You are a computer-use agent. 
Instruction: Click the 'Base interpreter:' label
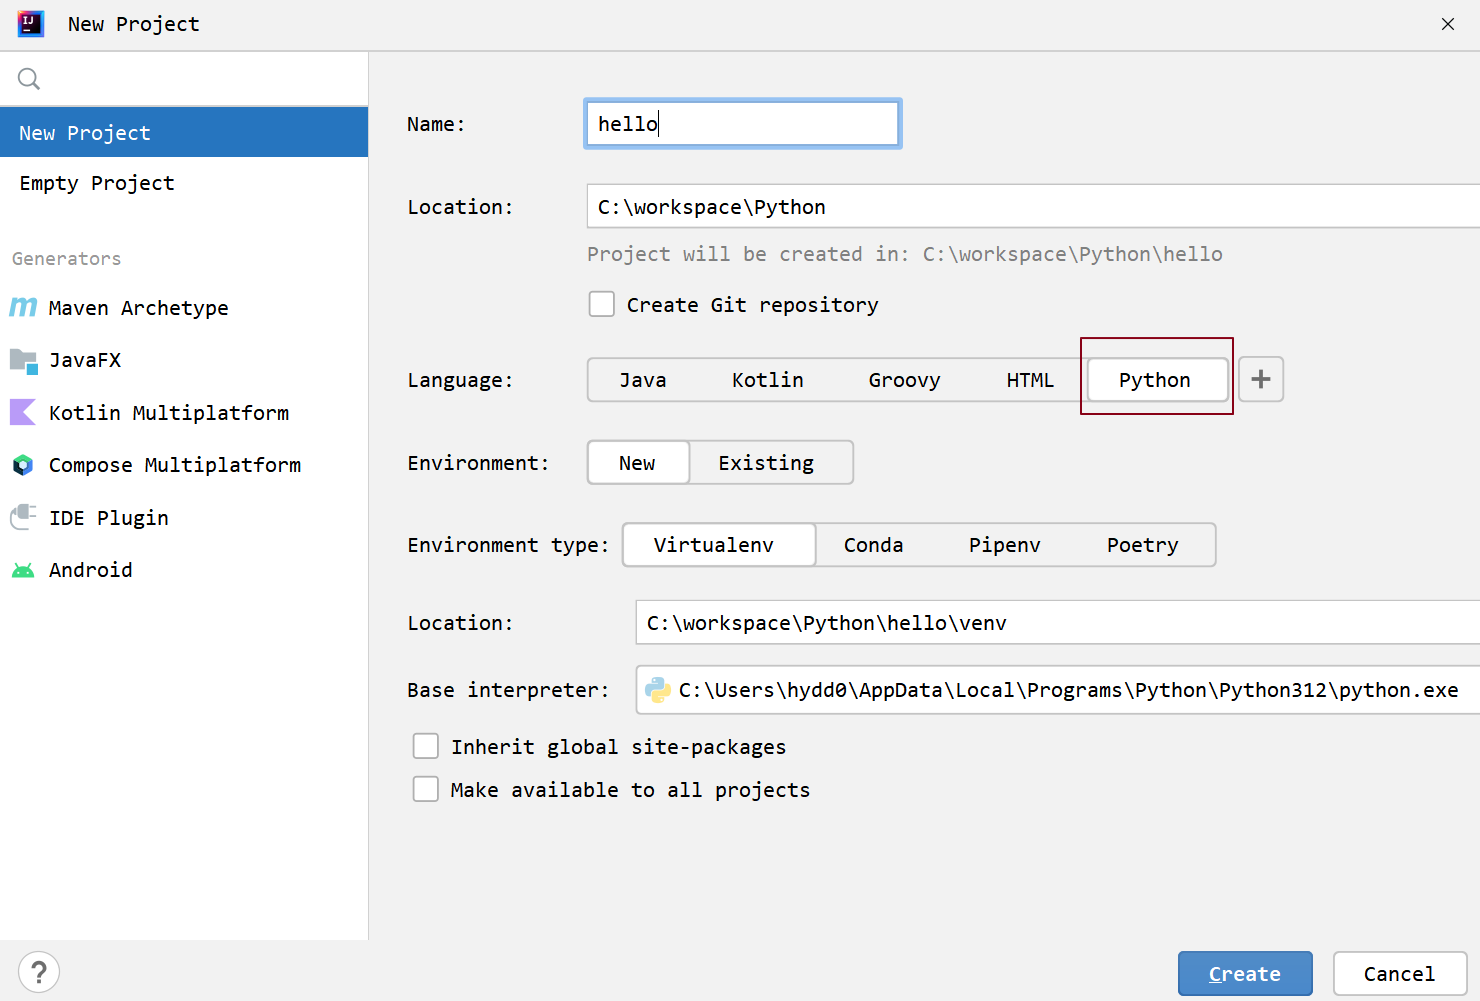coord(508,690)
